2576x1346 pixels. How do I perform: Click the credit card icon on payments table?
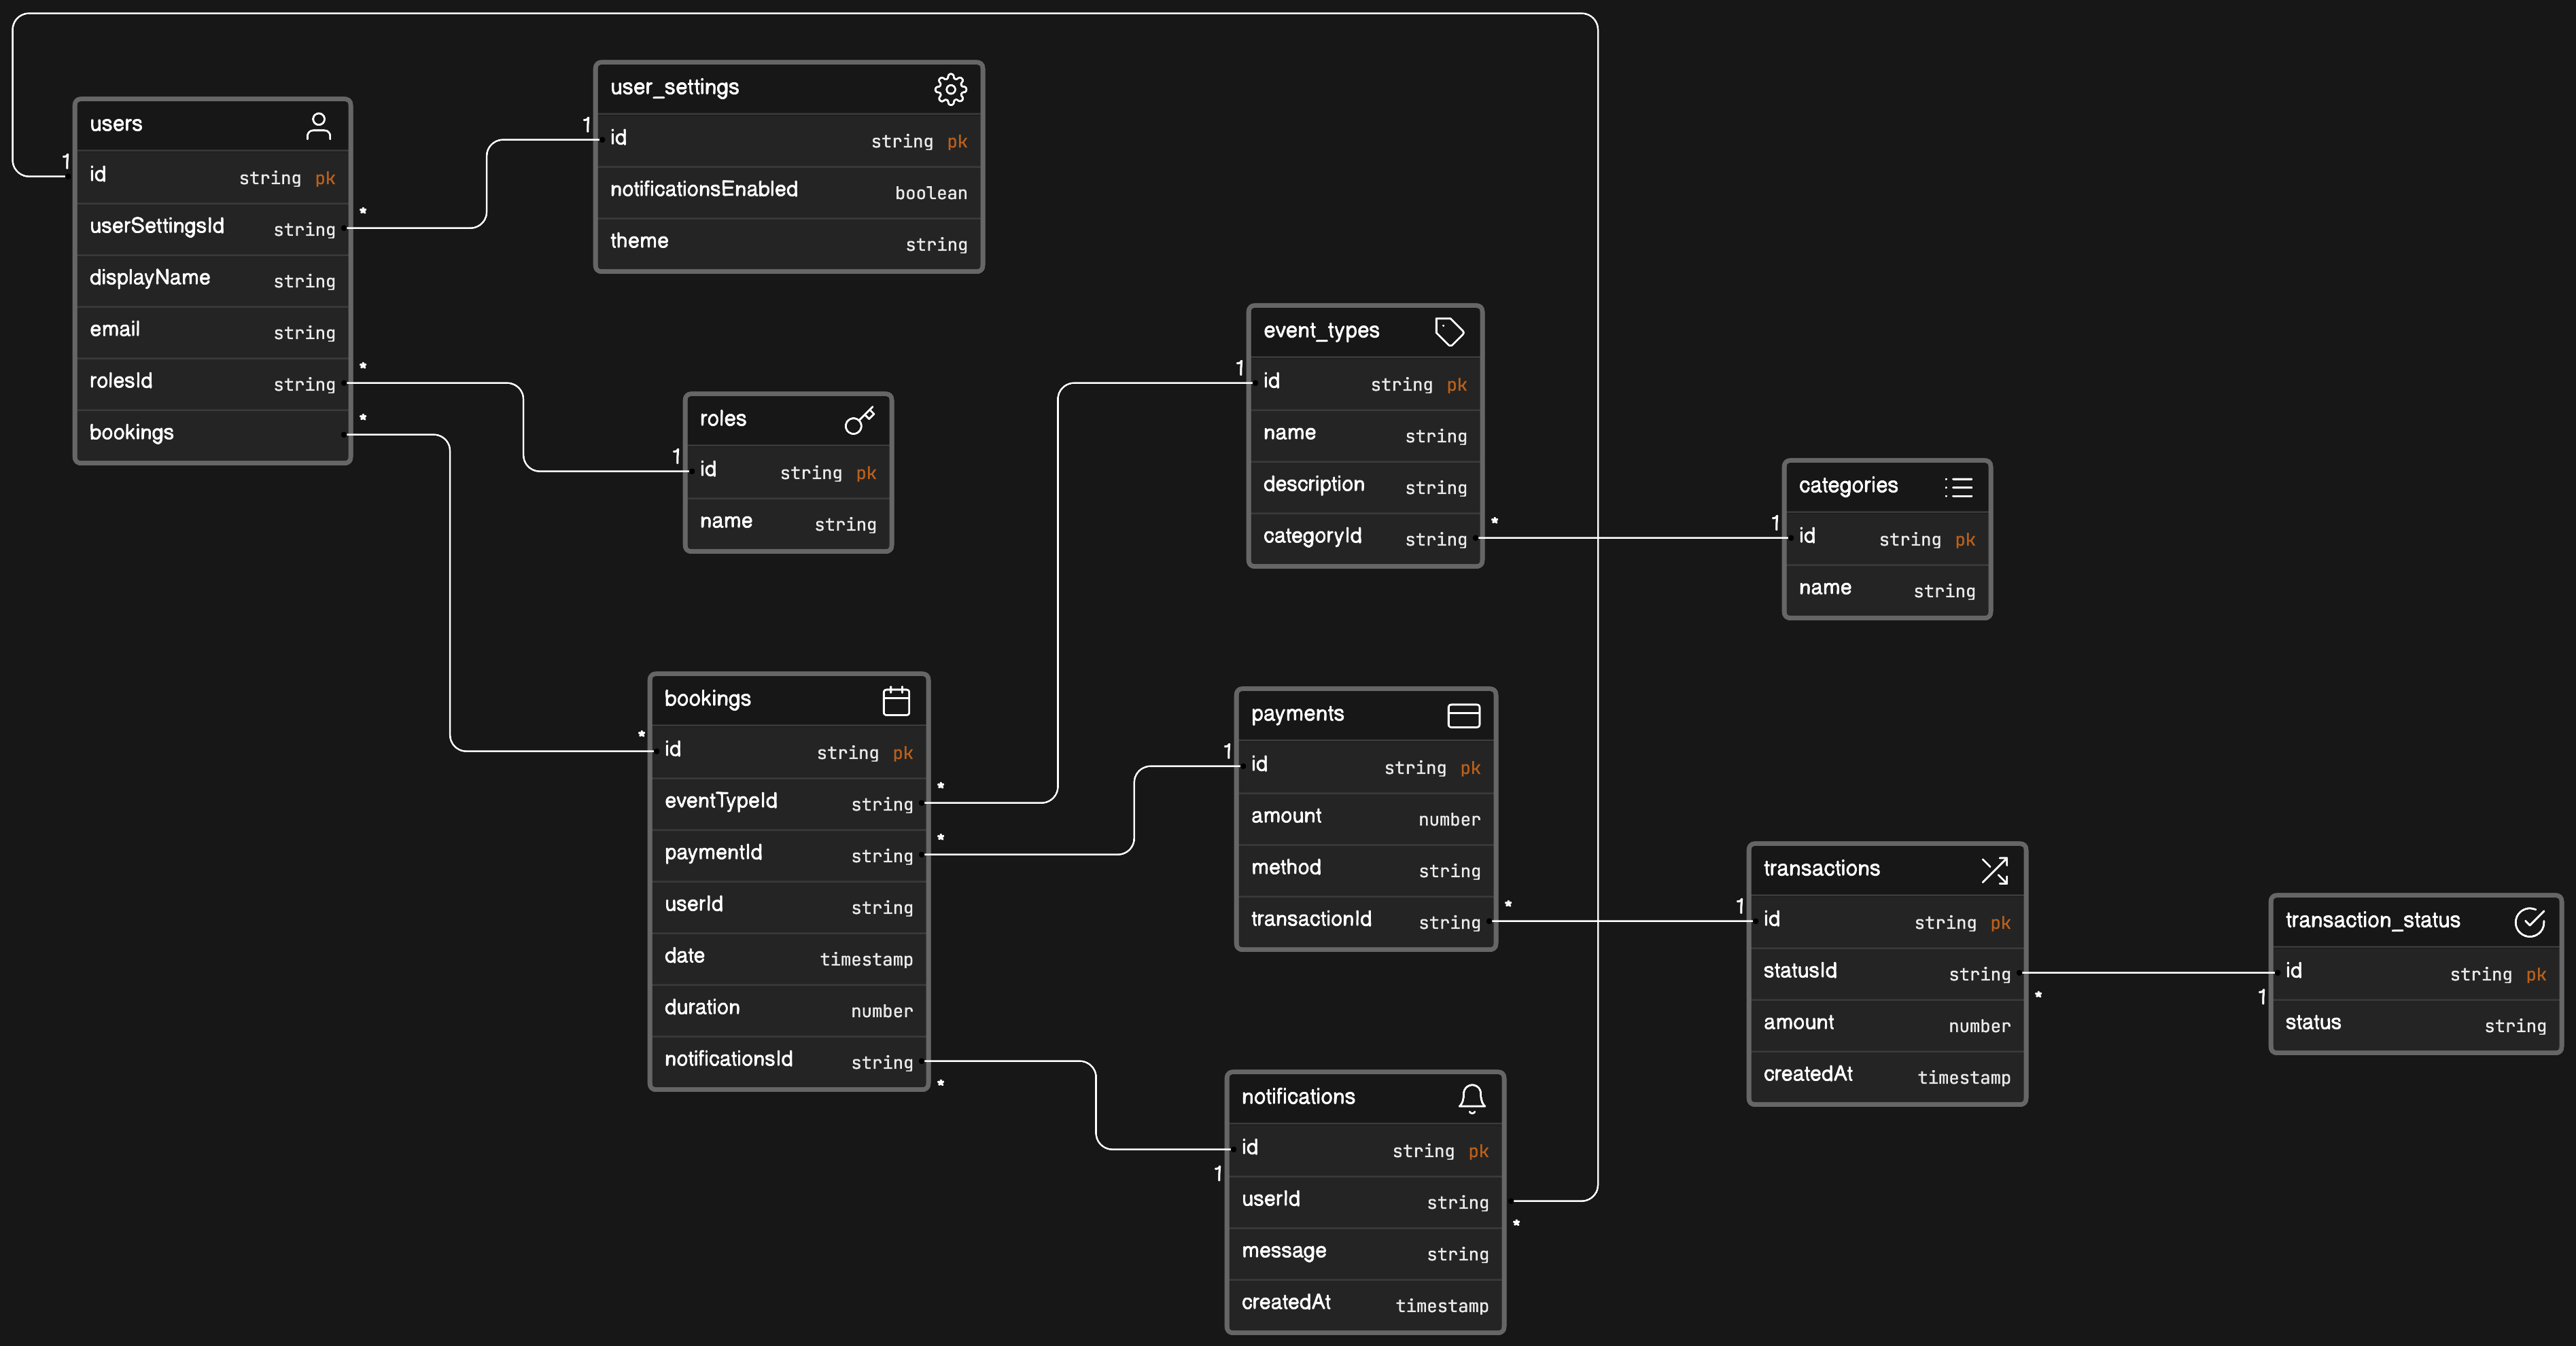click(1463, 716)
